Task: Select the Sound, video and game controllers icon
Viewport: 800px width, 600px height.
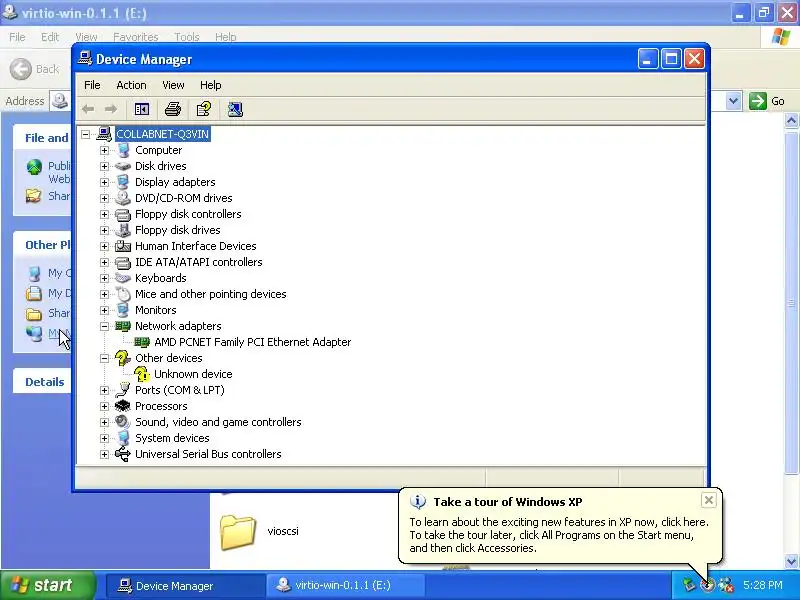Action: pyautogui.click(x=123, y=422)
